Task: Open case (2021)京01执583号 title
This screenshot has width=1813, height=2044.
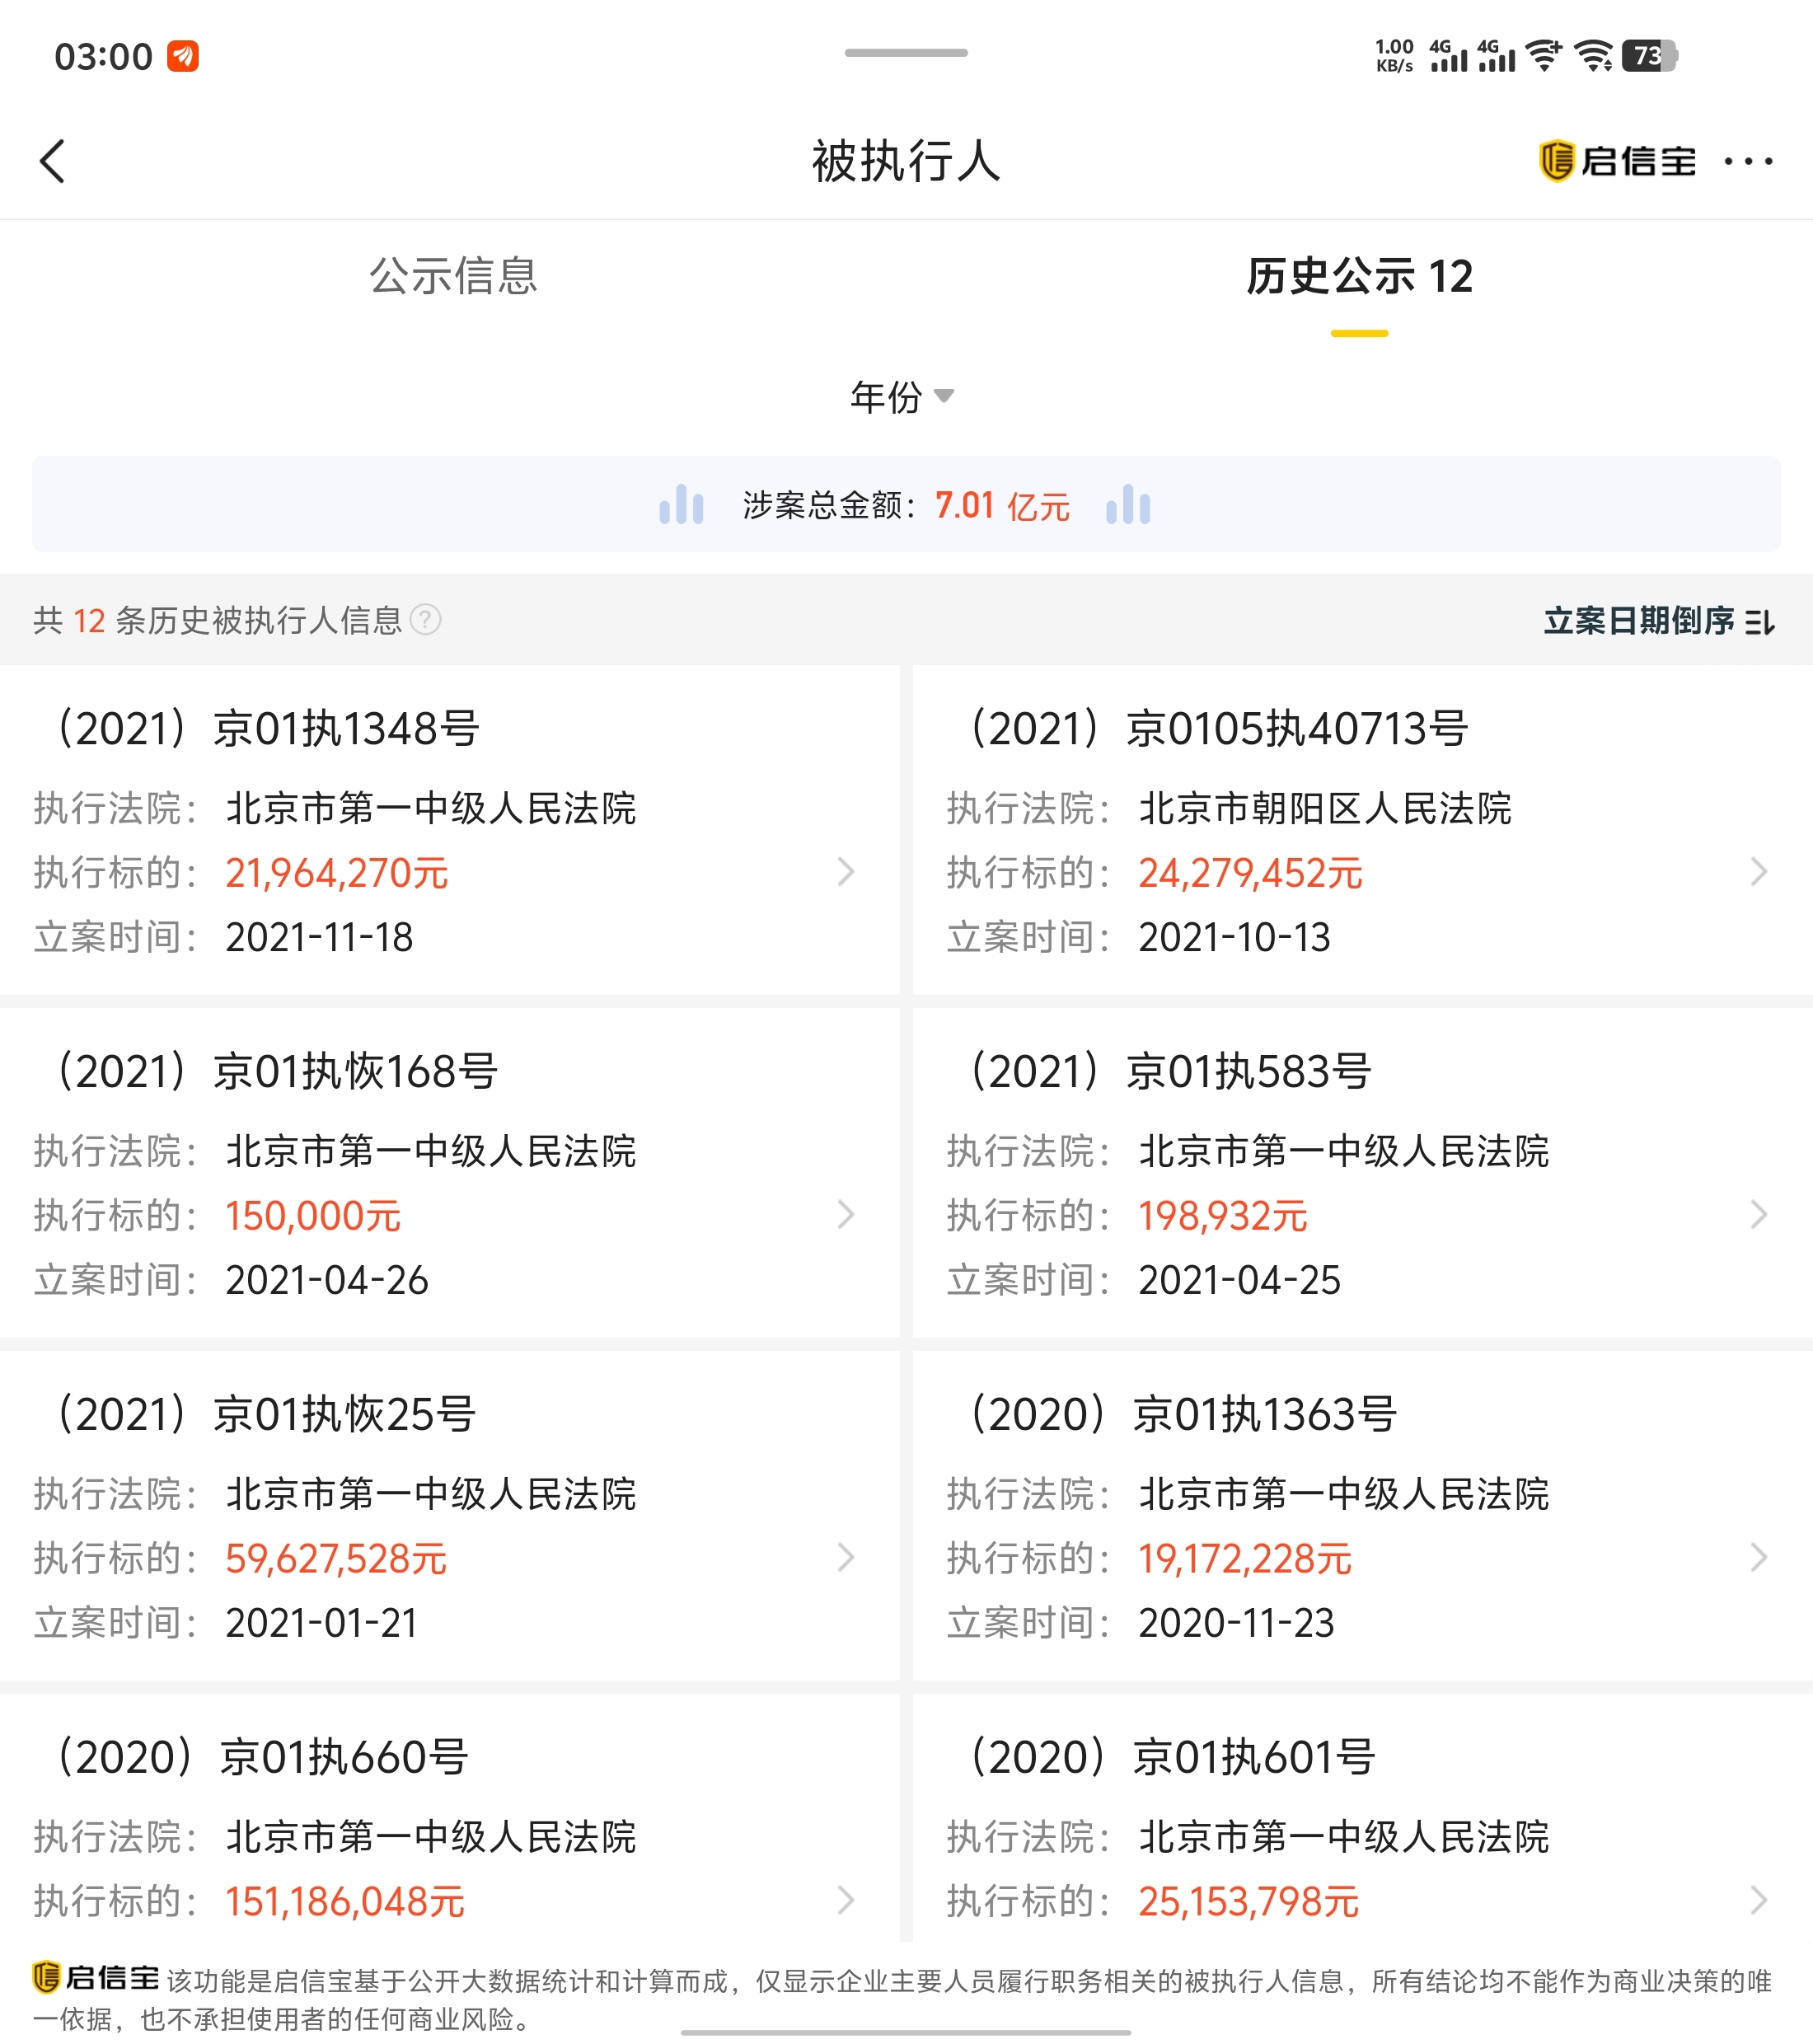Action: pos(1171,1071)
